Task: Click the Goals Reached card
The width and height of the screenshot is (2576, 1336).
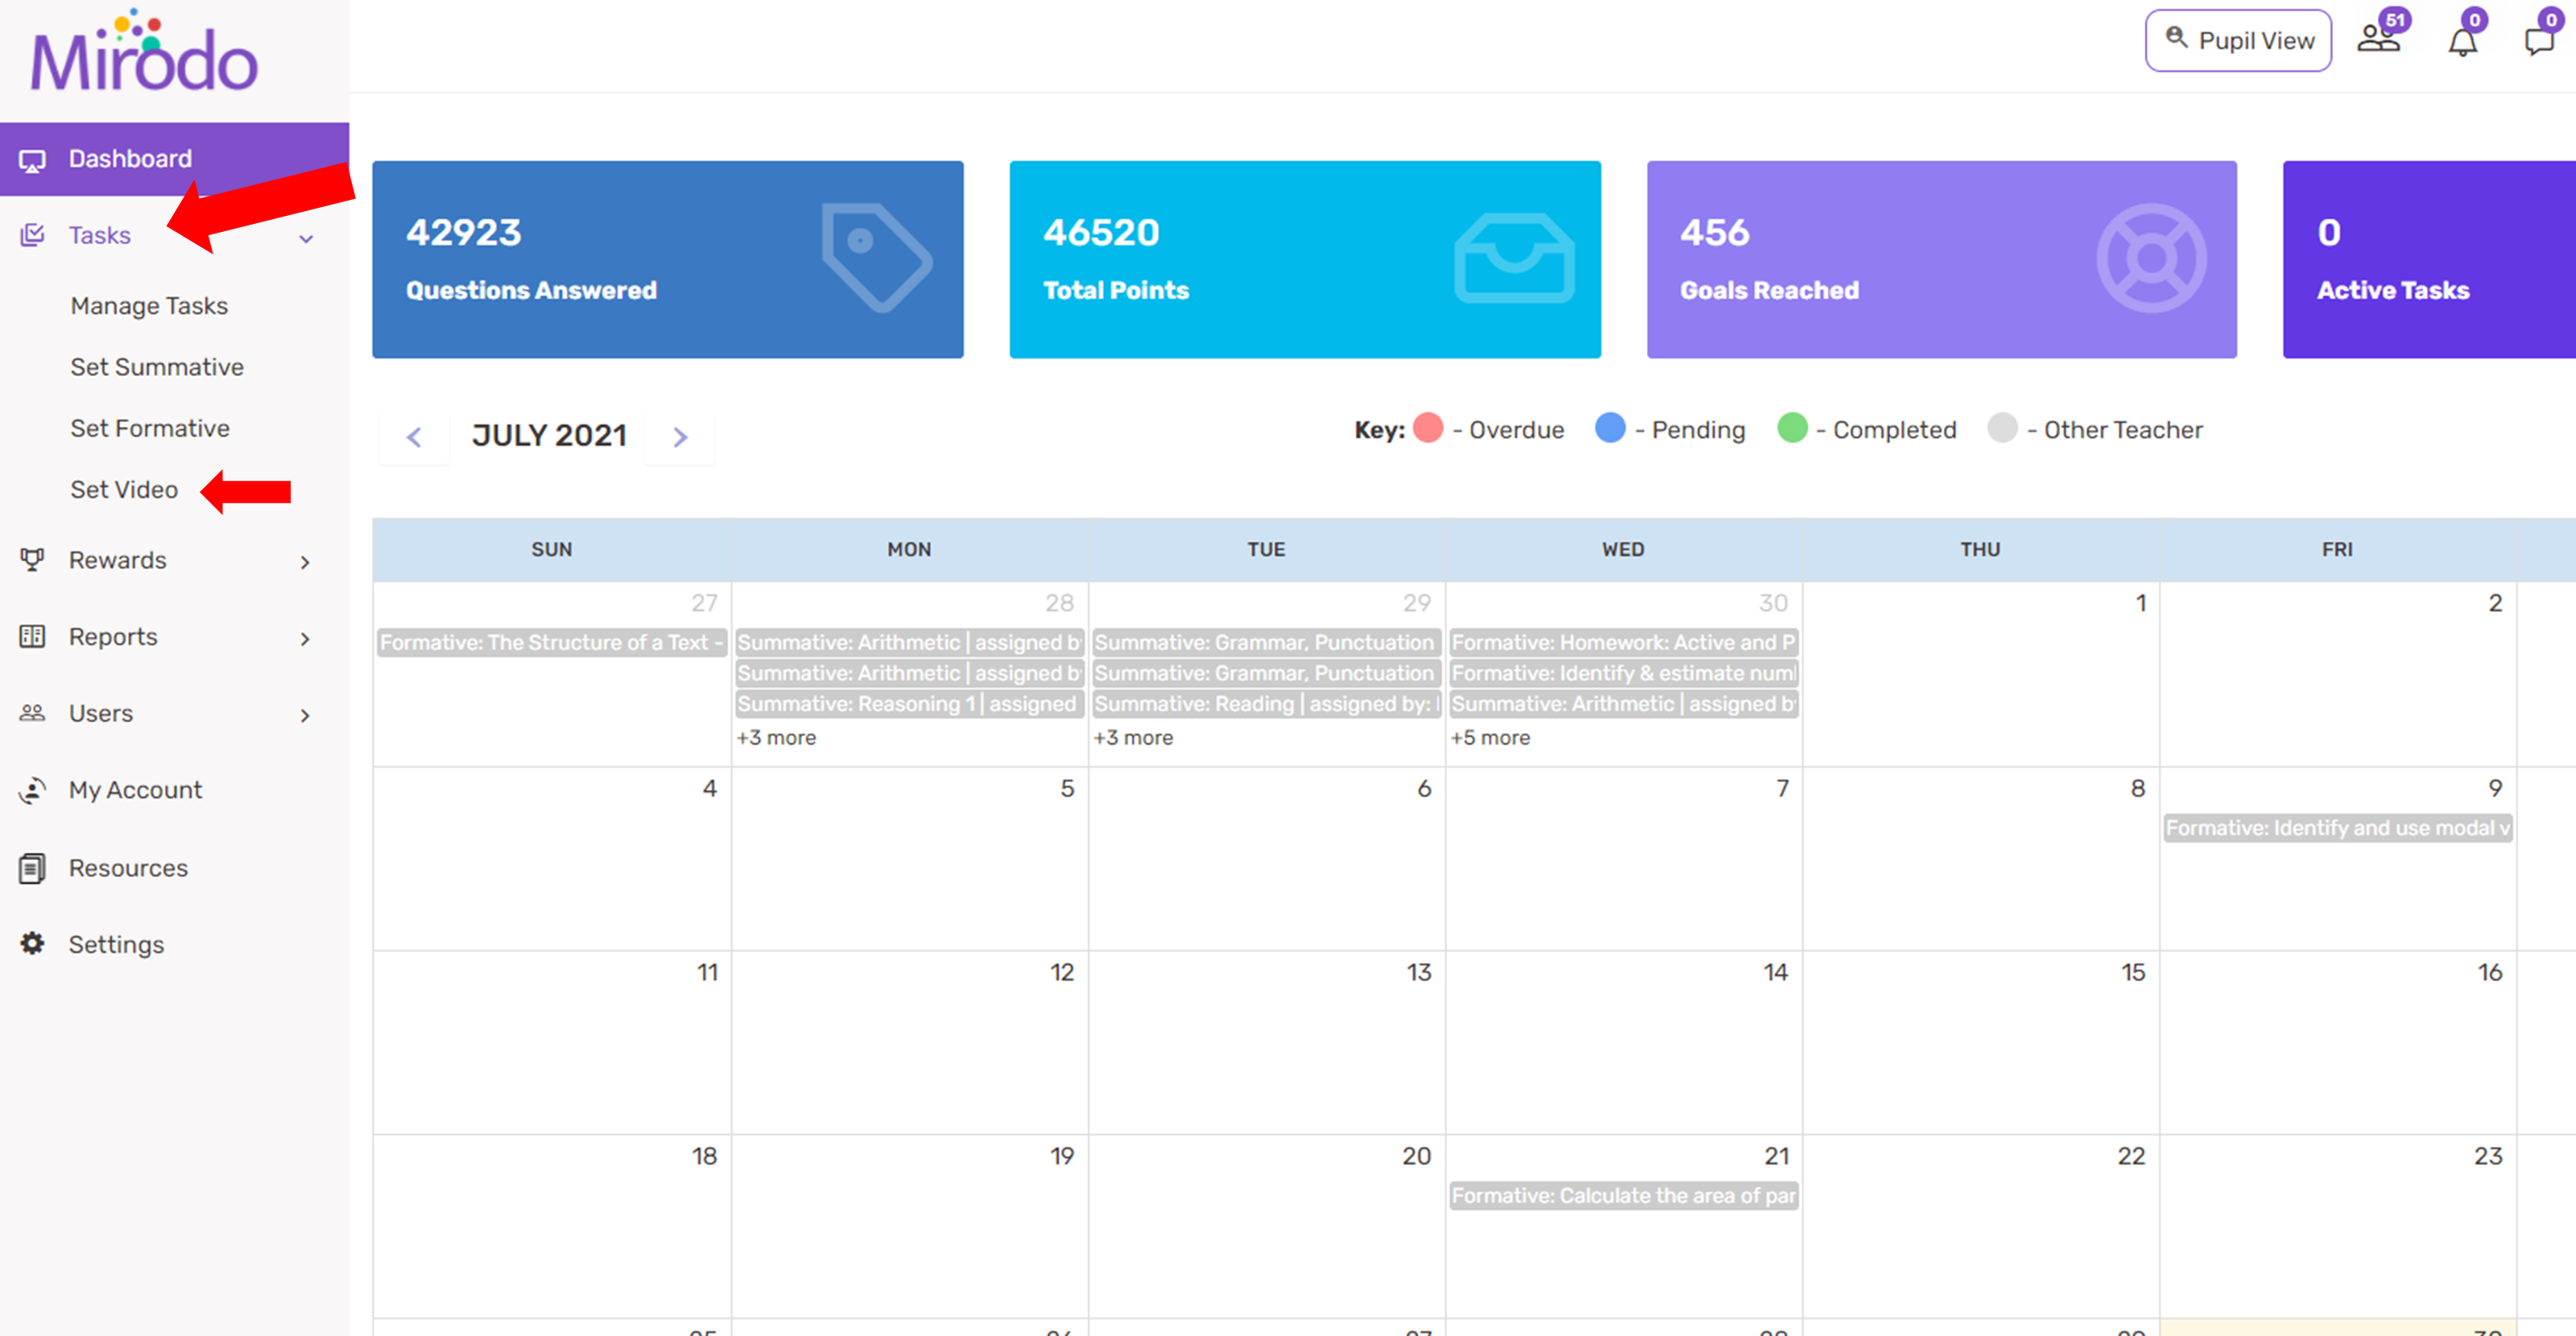Action: pos(1941,259)
